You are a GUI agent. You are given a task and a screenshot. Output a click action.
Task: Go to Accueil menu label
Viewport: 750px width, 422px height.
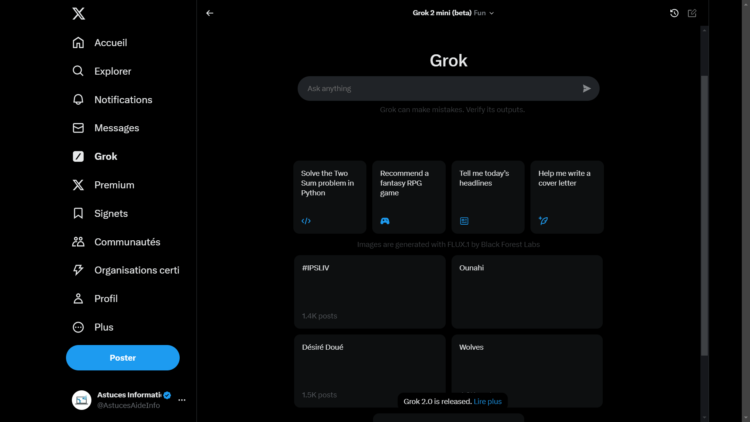point(110,43)
